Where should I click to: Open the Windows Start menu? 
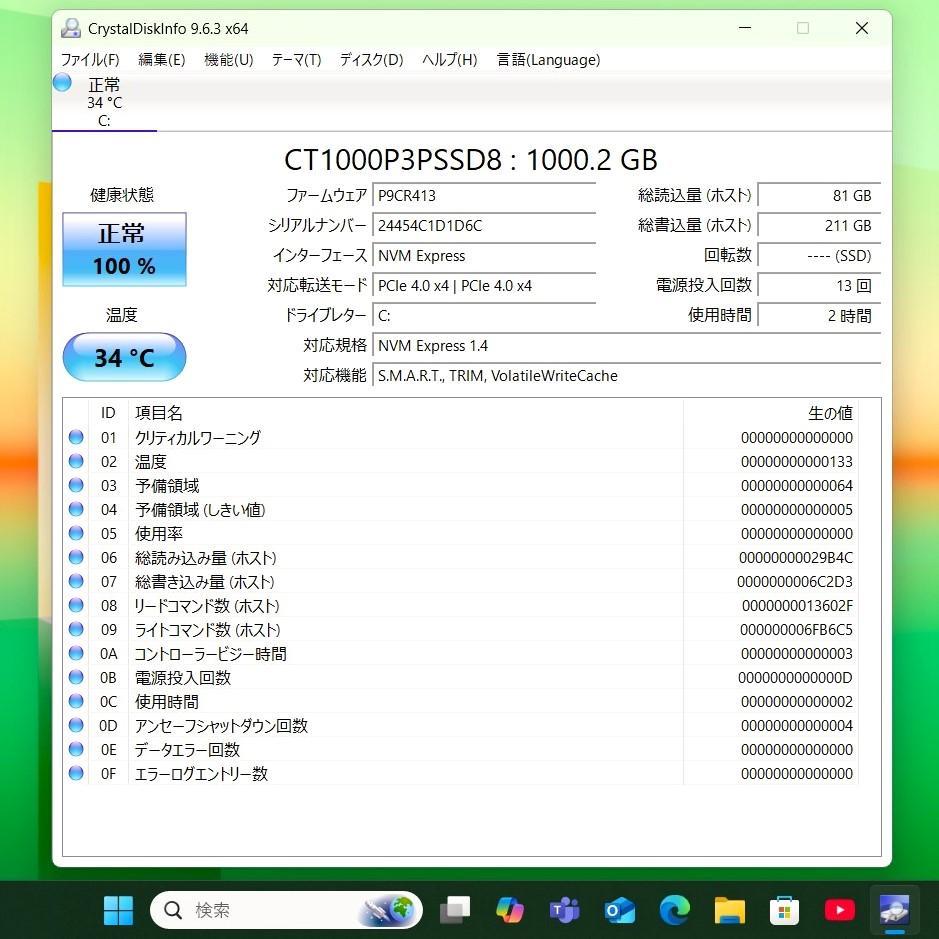click(119, 910)
